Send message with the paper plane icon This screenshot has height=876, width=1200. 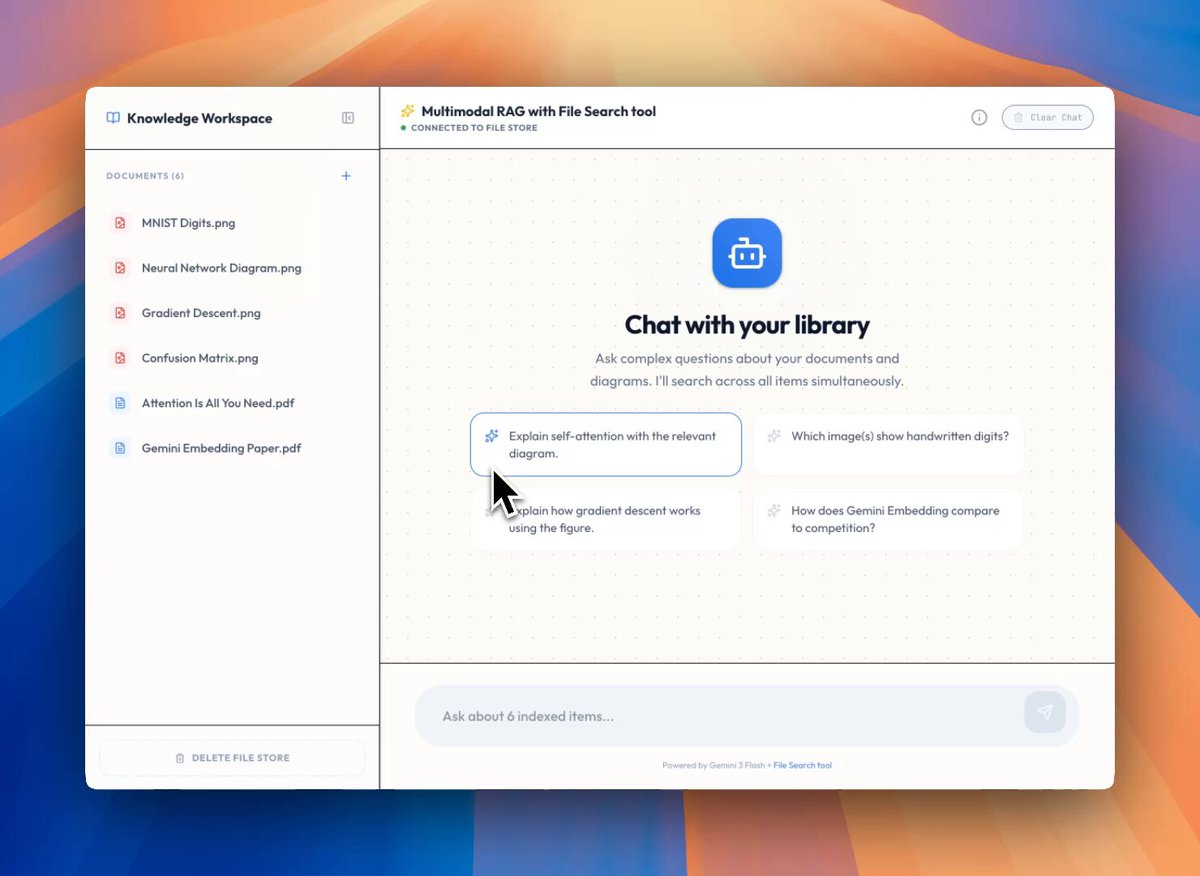[1045, 712]
